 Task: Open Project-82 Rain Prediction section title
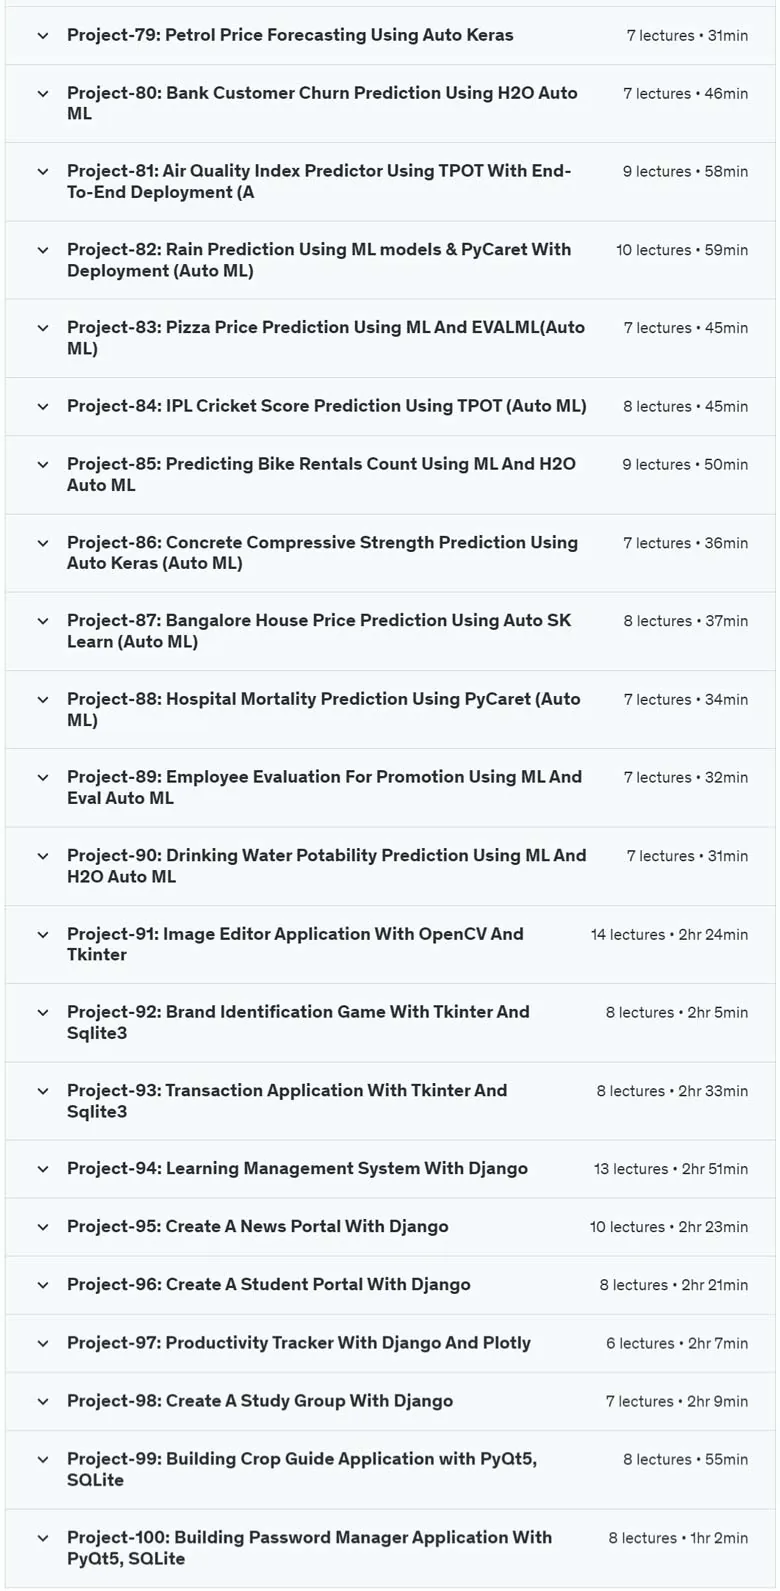(x=319, y=260)
